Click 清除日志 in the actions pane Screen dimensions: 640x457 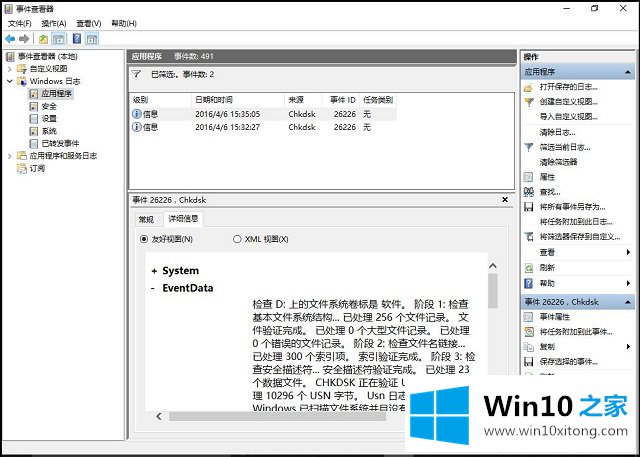(x=557, y=131)
